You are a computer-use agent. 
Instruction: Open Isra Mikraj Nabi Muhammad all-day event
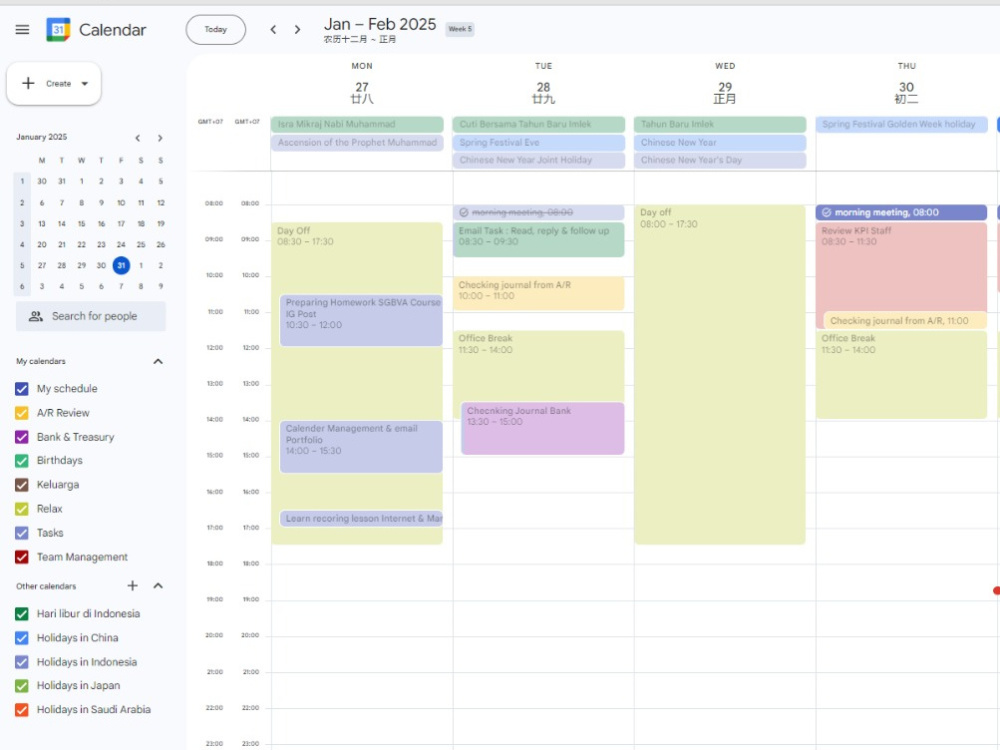pyautogui.click(x=357, y=124)
